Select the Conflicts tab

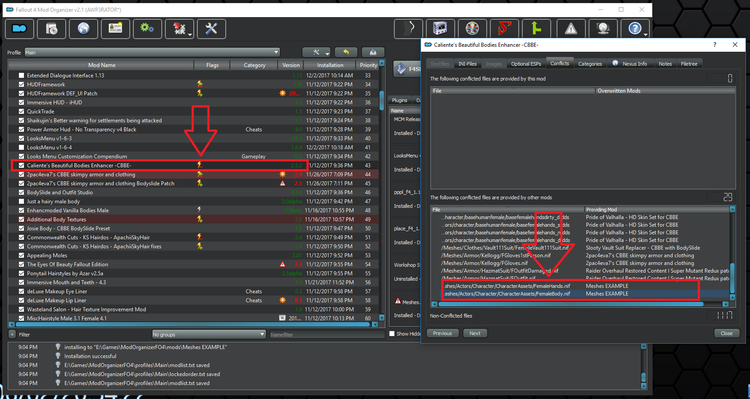[x=559, y=63]
